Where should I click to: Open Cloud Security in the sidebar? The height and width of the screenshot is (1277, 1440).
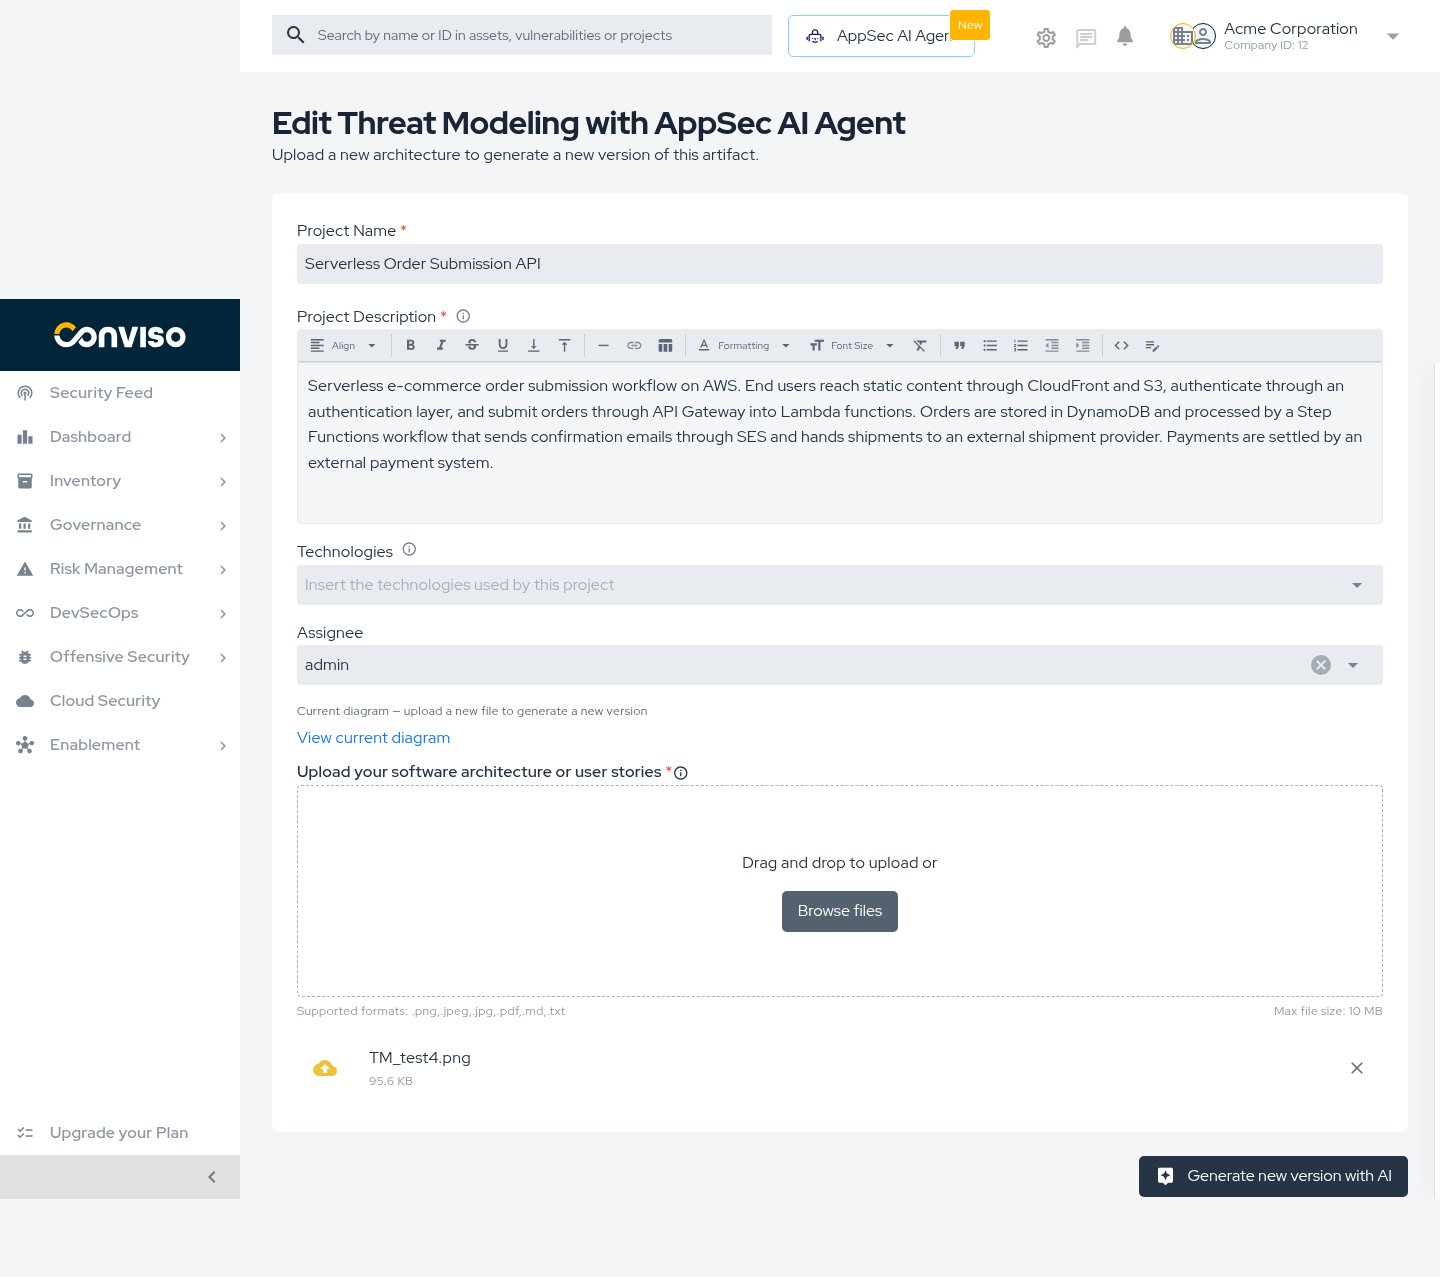pyautogui.click(x=120, y=701)
